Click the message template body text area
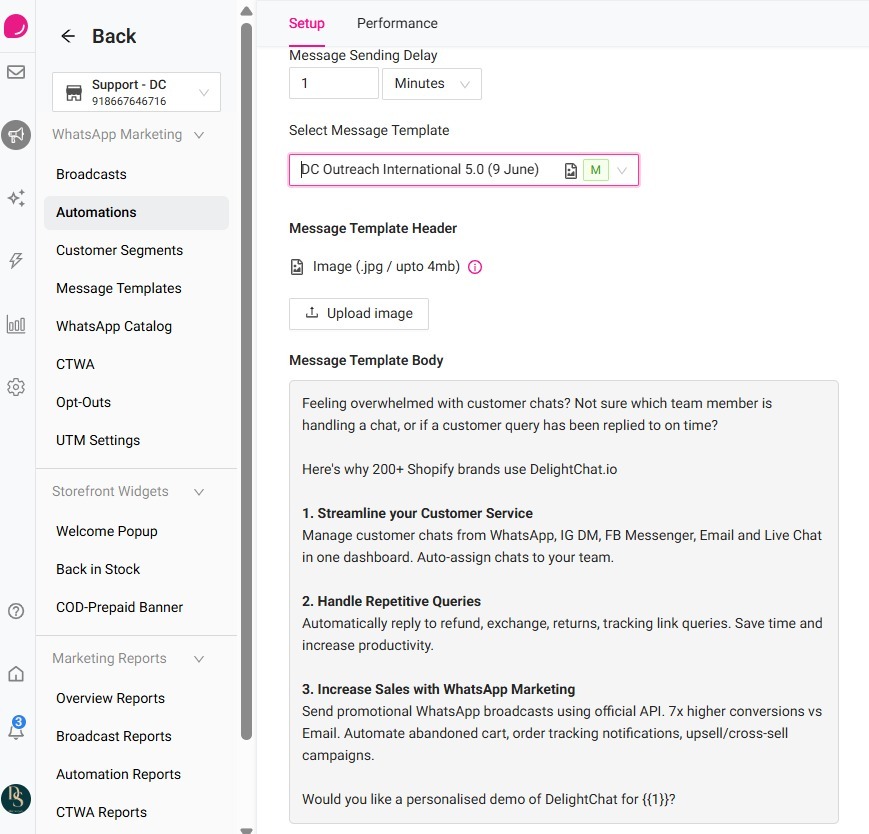The image size is (869, 834). click(564, 602)
